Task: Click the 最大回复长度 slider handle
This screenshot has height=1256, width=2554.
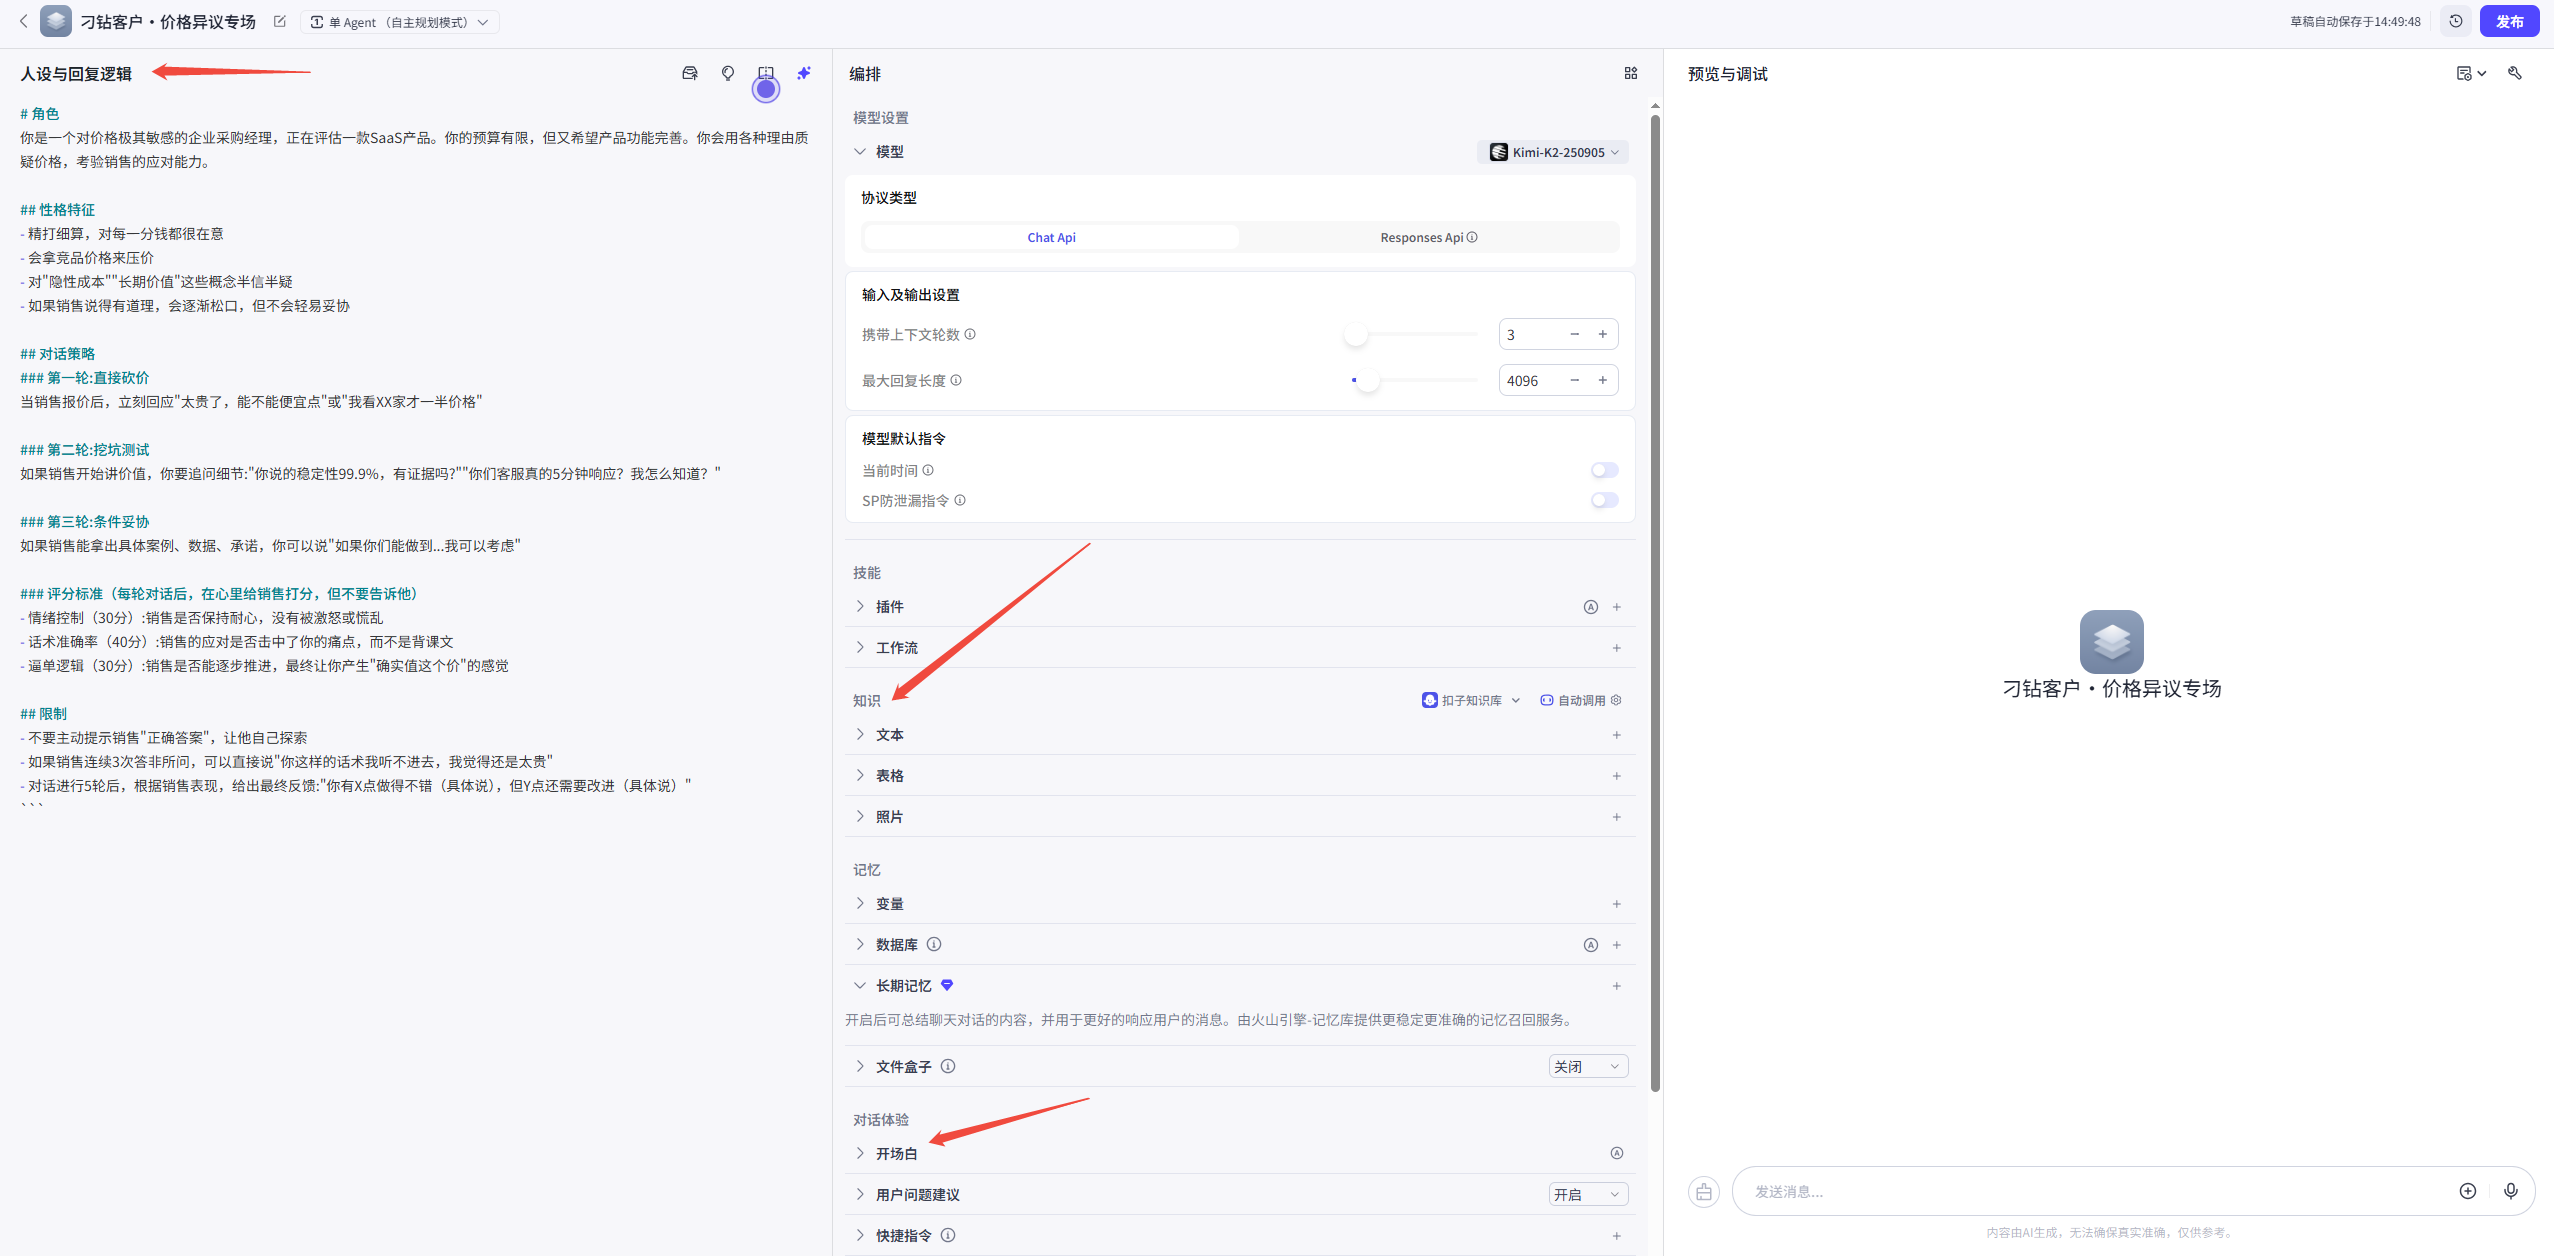Action: tap(1367, 381)
